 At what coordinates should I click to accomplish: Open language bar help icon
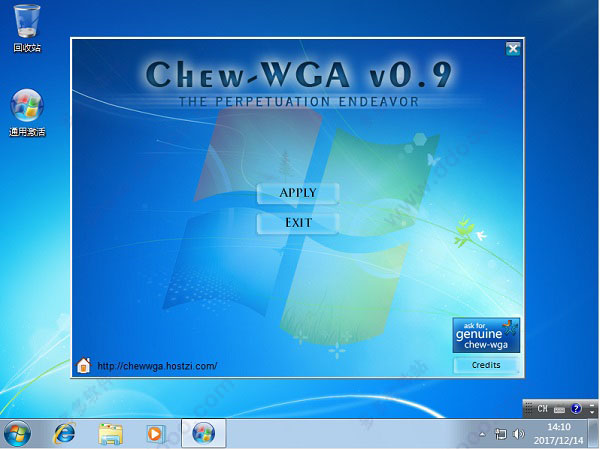tap(576, 408)
